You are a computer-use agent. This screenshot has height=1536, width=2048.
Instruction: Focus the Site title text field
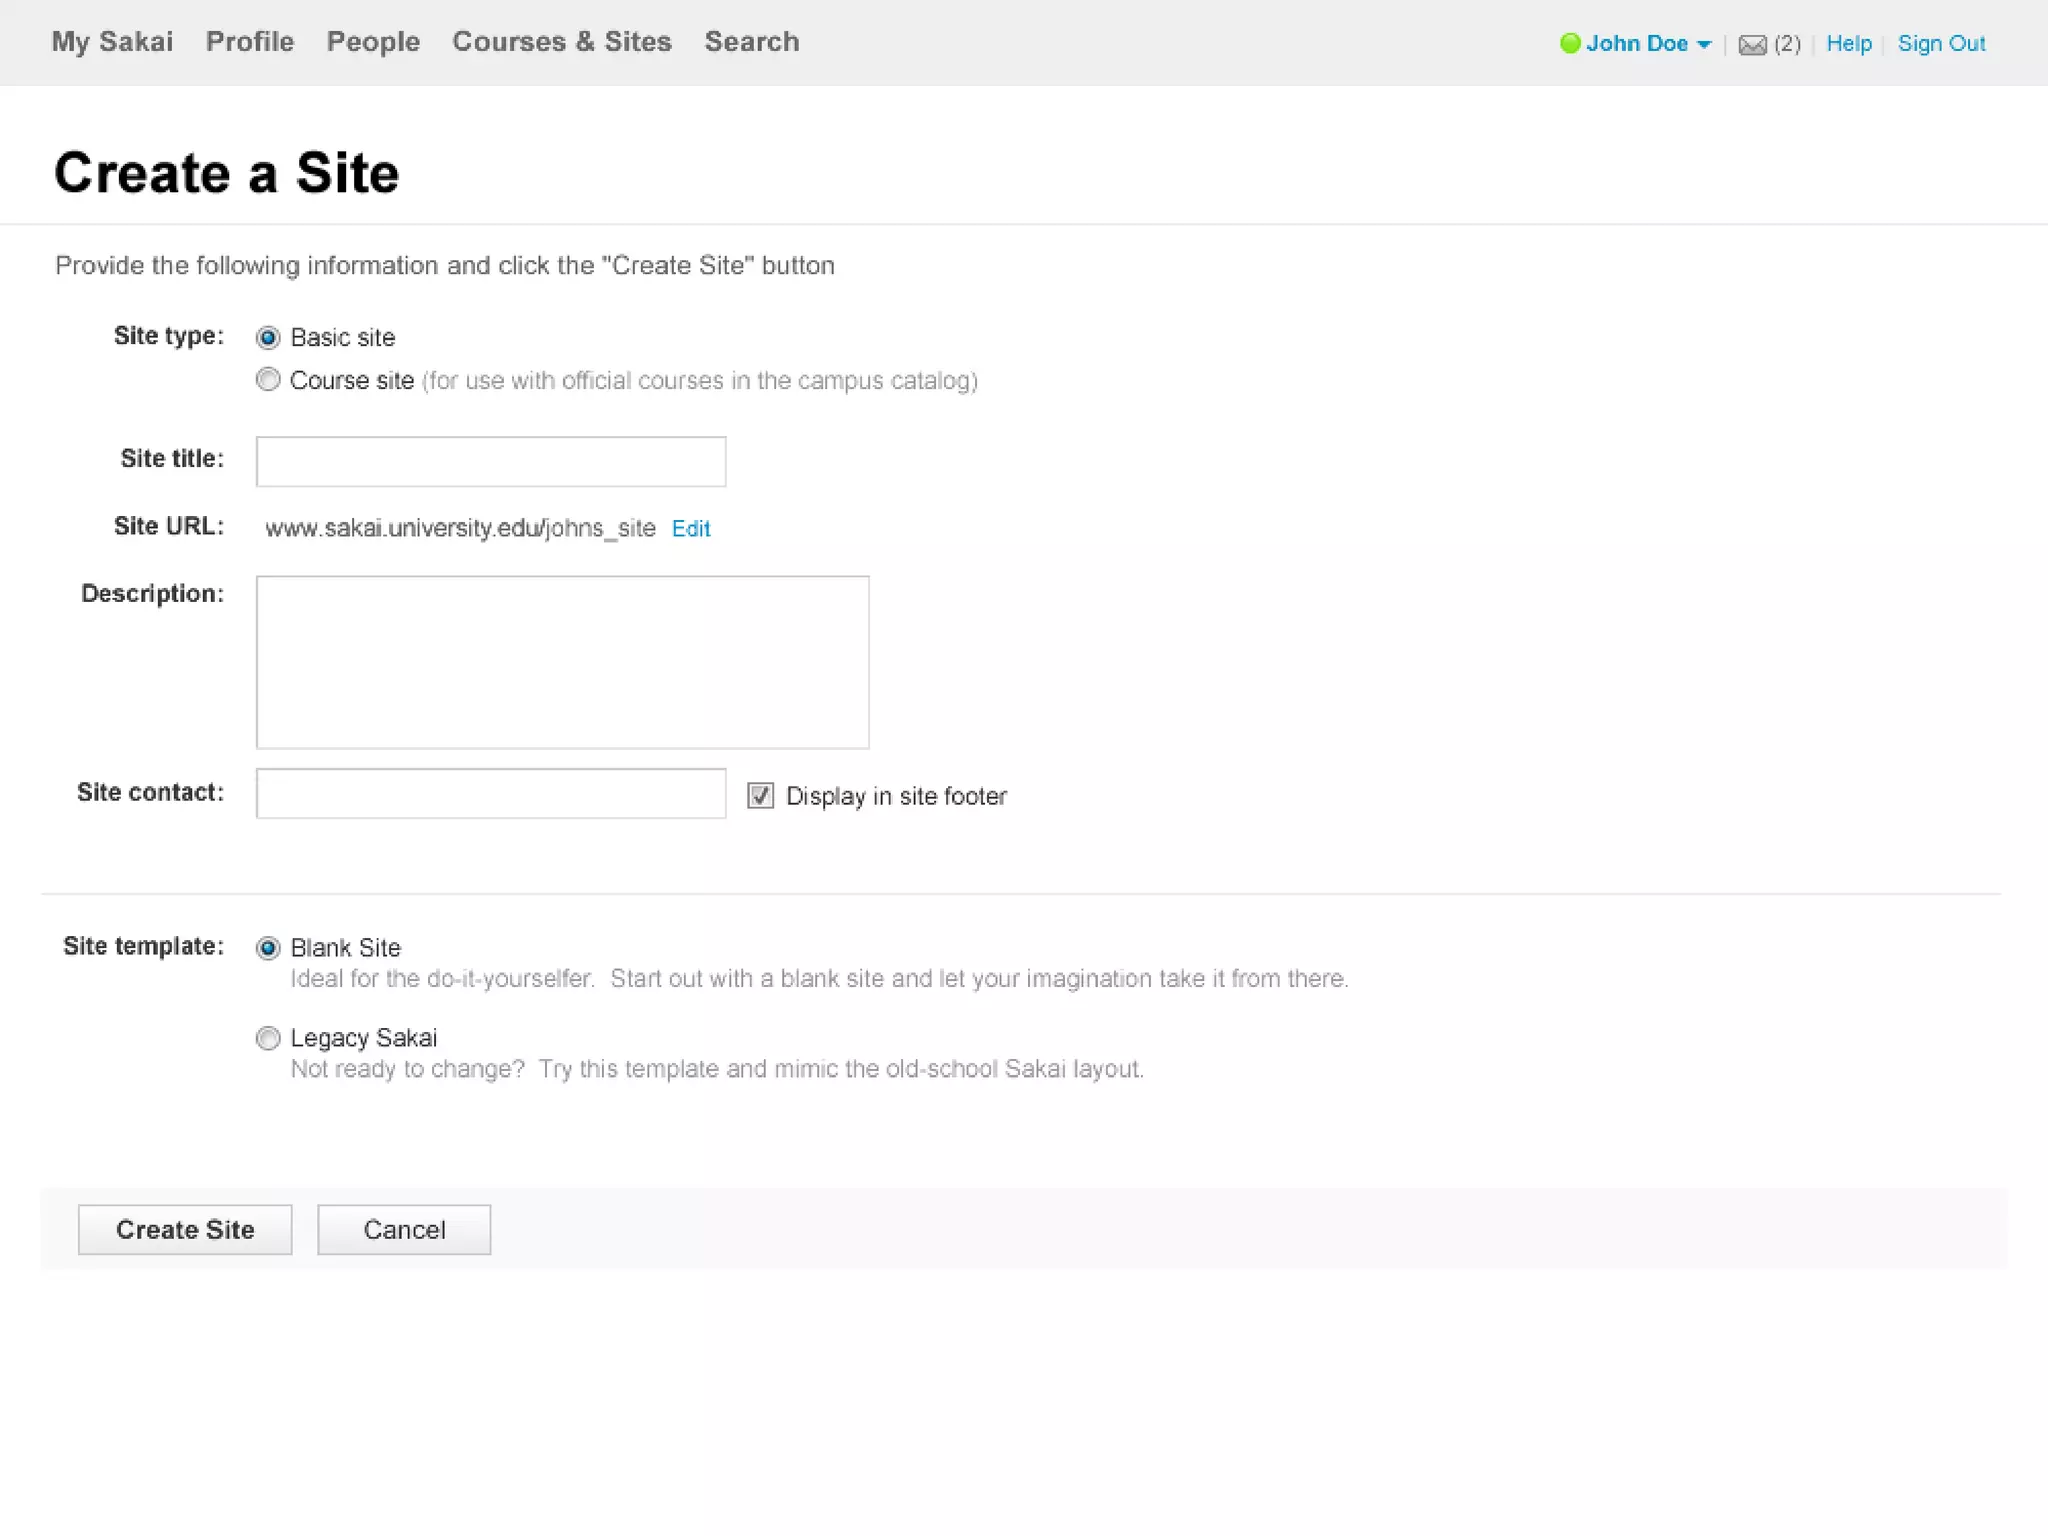[491, 462]
